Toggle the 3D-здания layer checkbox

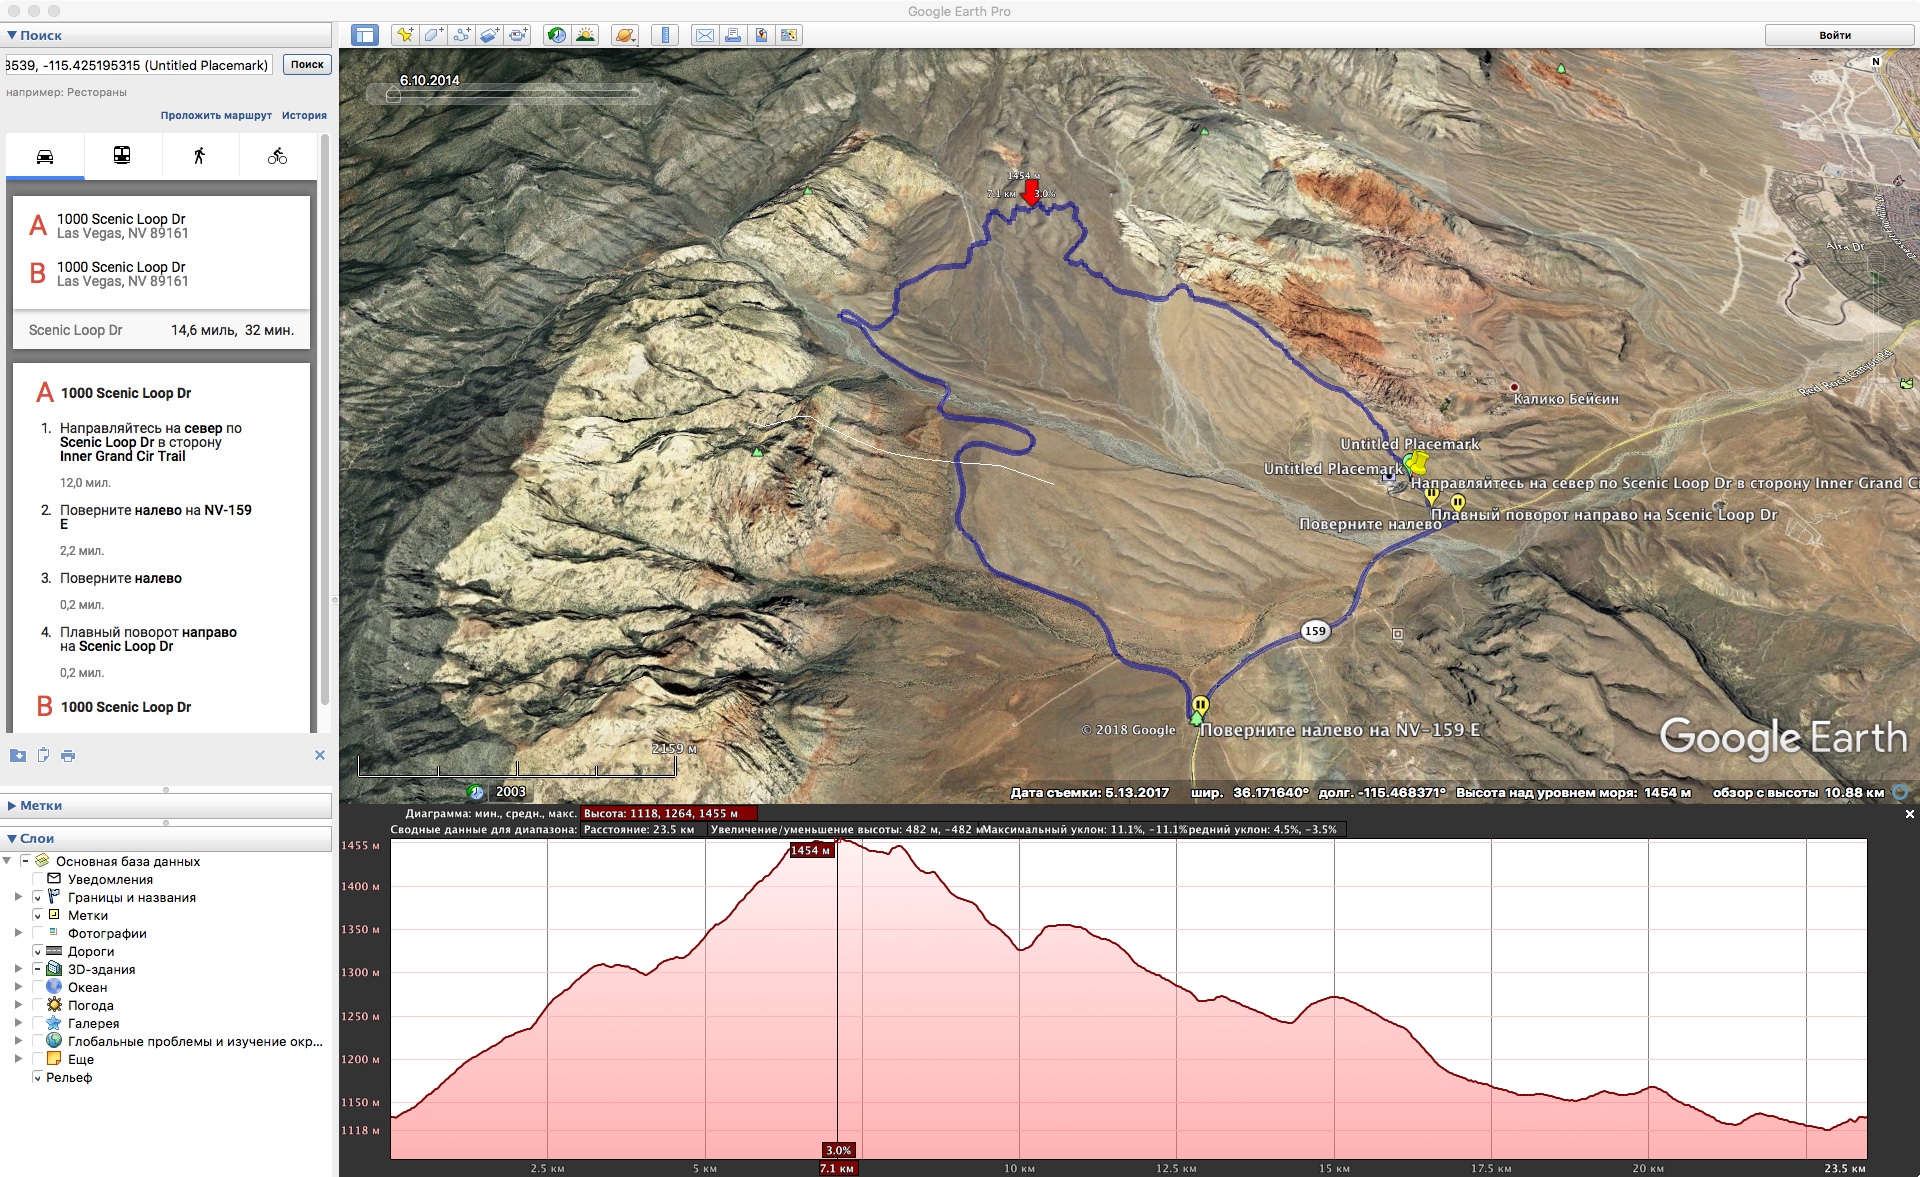(38, 969)
